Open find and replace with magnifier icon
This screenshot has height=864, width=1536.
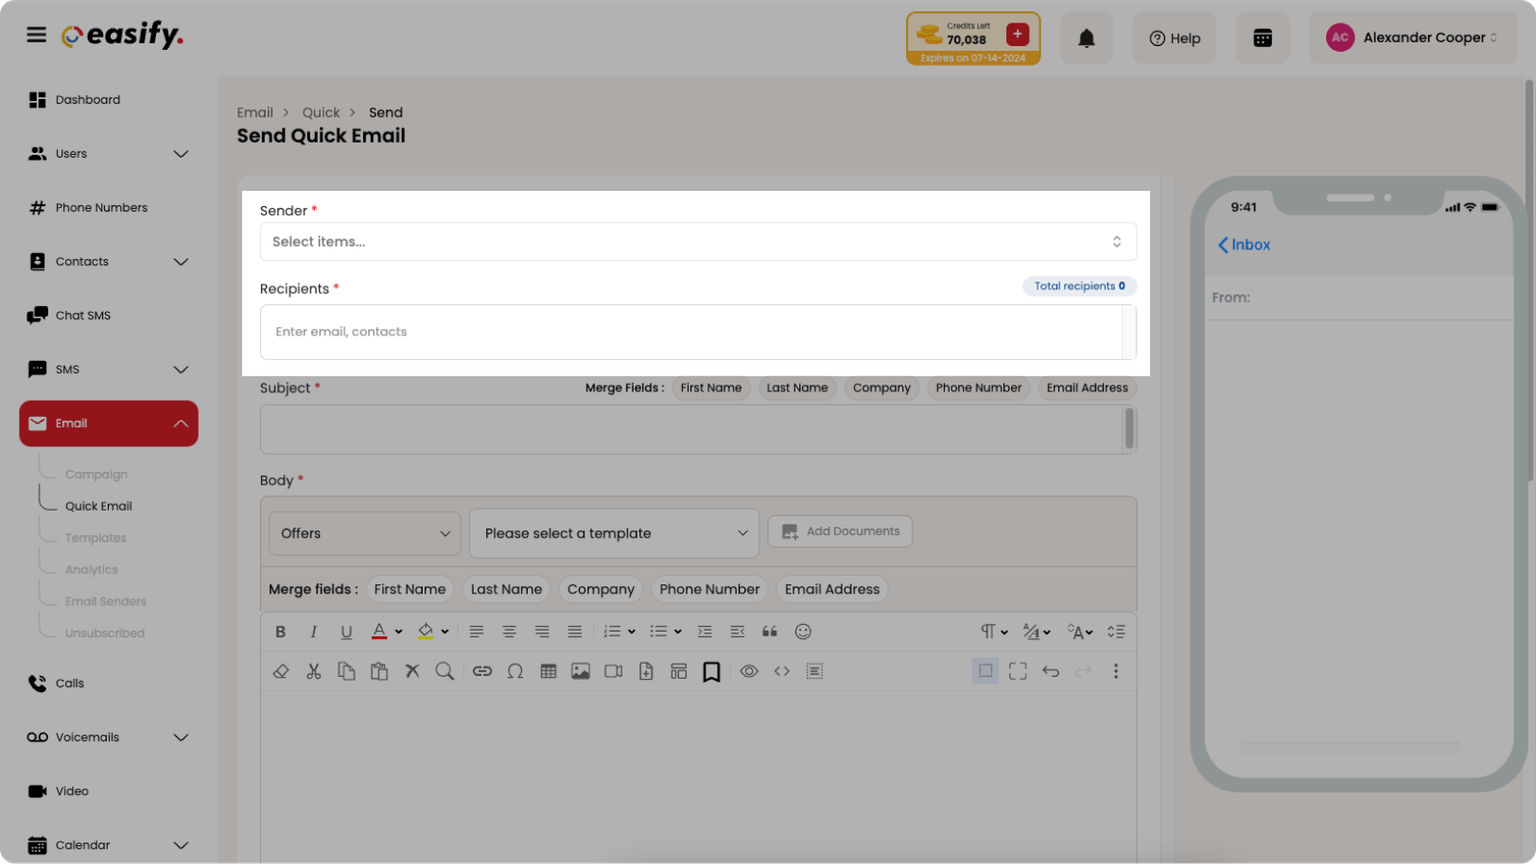[445, 672]
